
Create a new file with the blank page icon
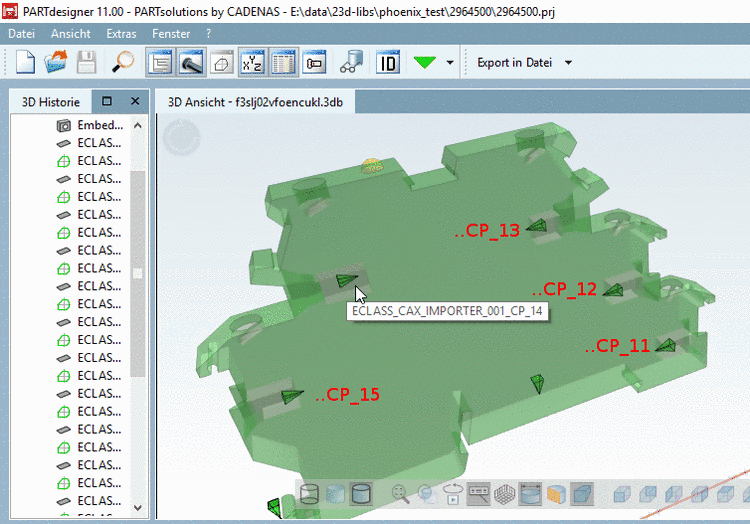click(25, 62)
